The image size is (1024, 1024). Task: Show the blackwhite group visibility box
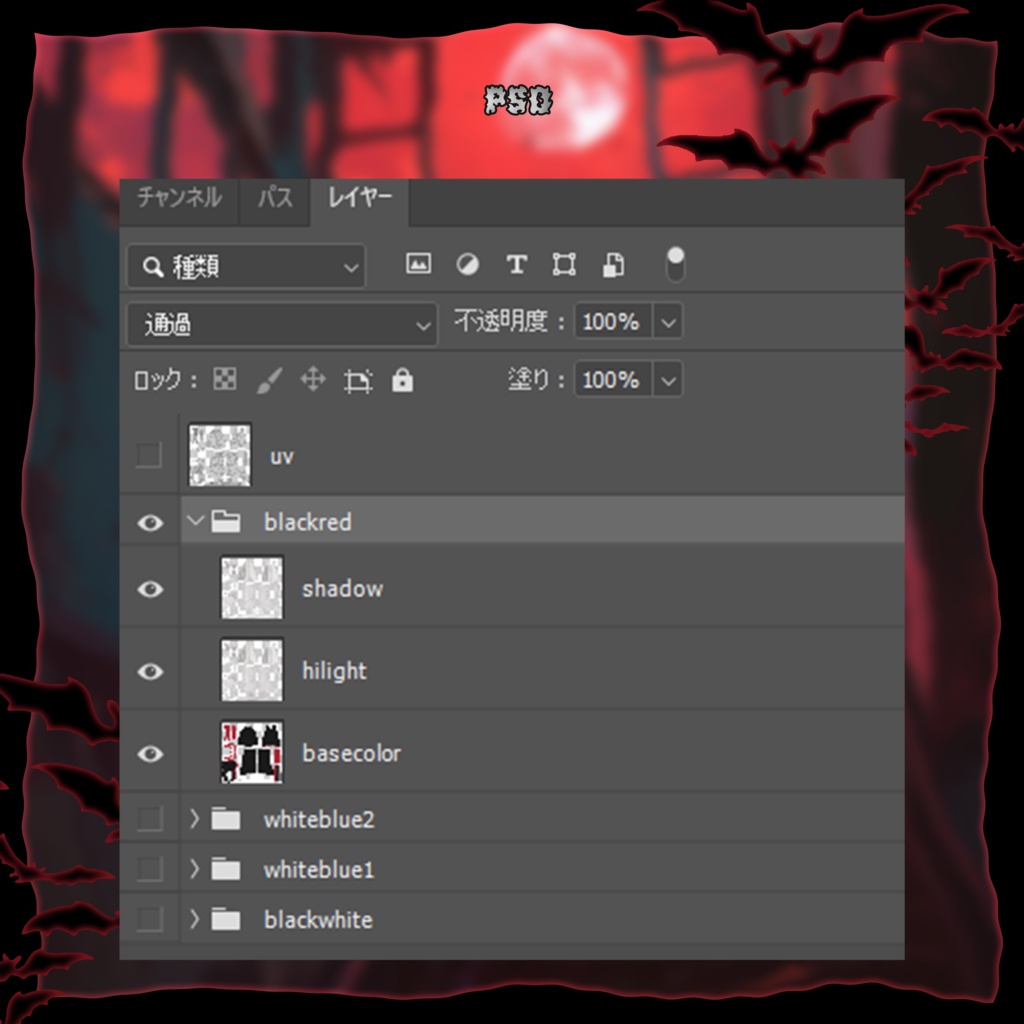pos(150,919)
